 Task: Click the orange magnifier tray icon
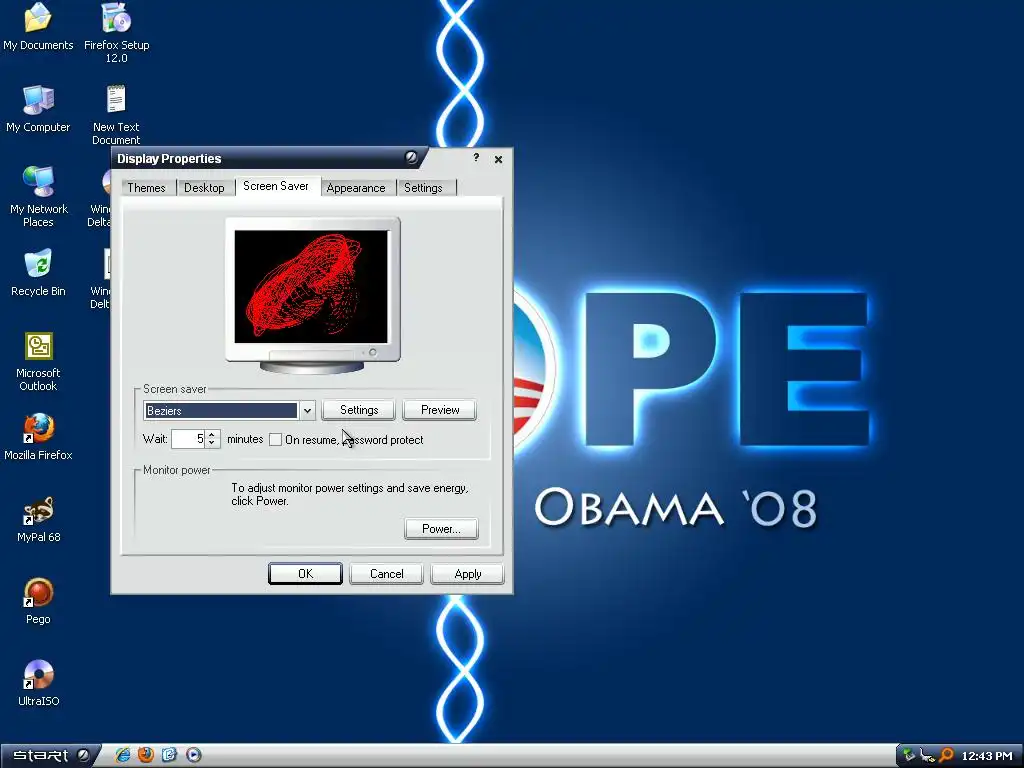click(946, 756)
